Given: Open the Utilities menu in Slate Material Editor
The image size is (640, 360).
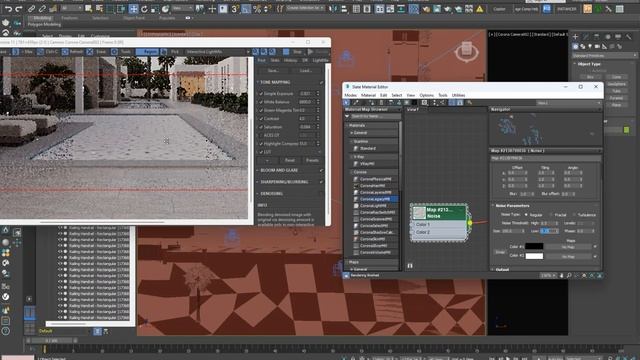Looking at the screenshot, I should 458,95.
